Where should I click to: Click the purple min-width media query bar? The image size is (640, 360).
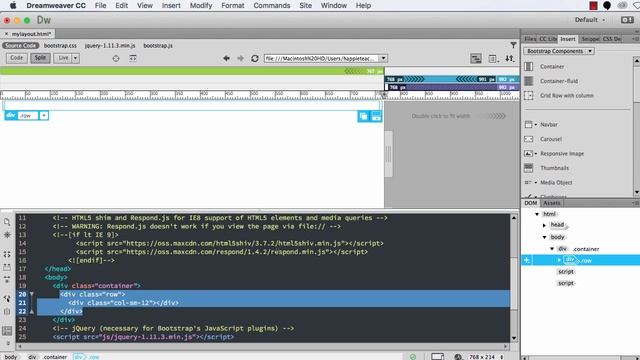[x=452, y=87]
